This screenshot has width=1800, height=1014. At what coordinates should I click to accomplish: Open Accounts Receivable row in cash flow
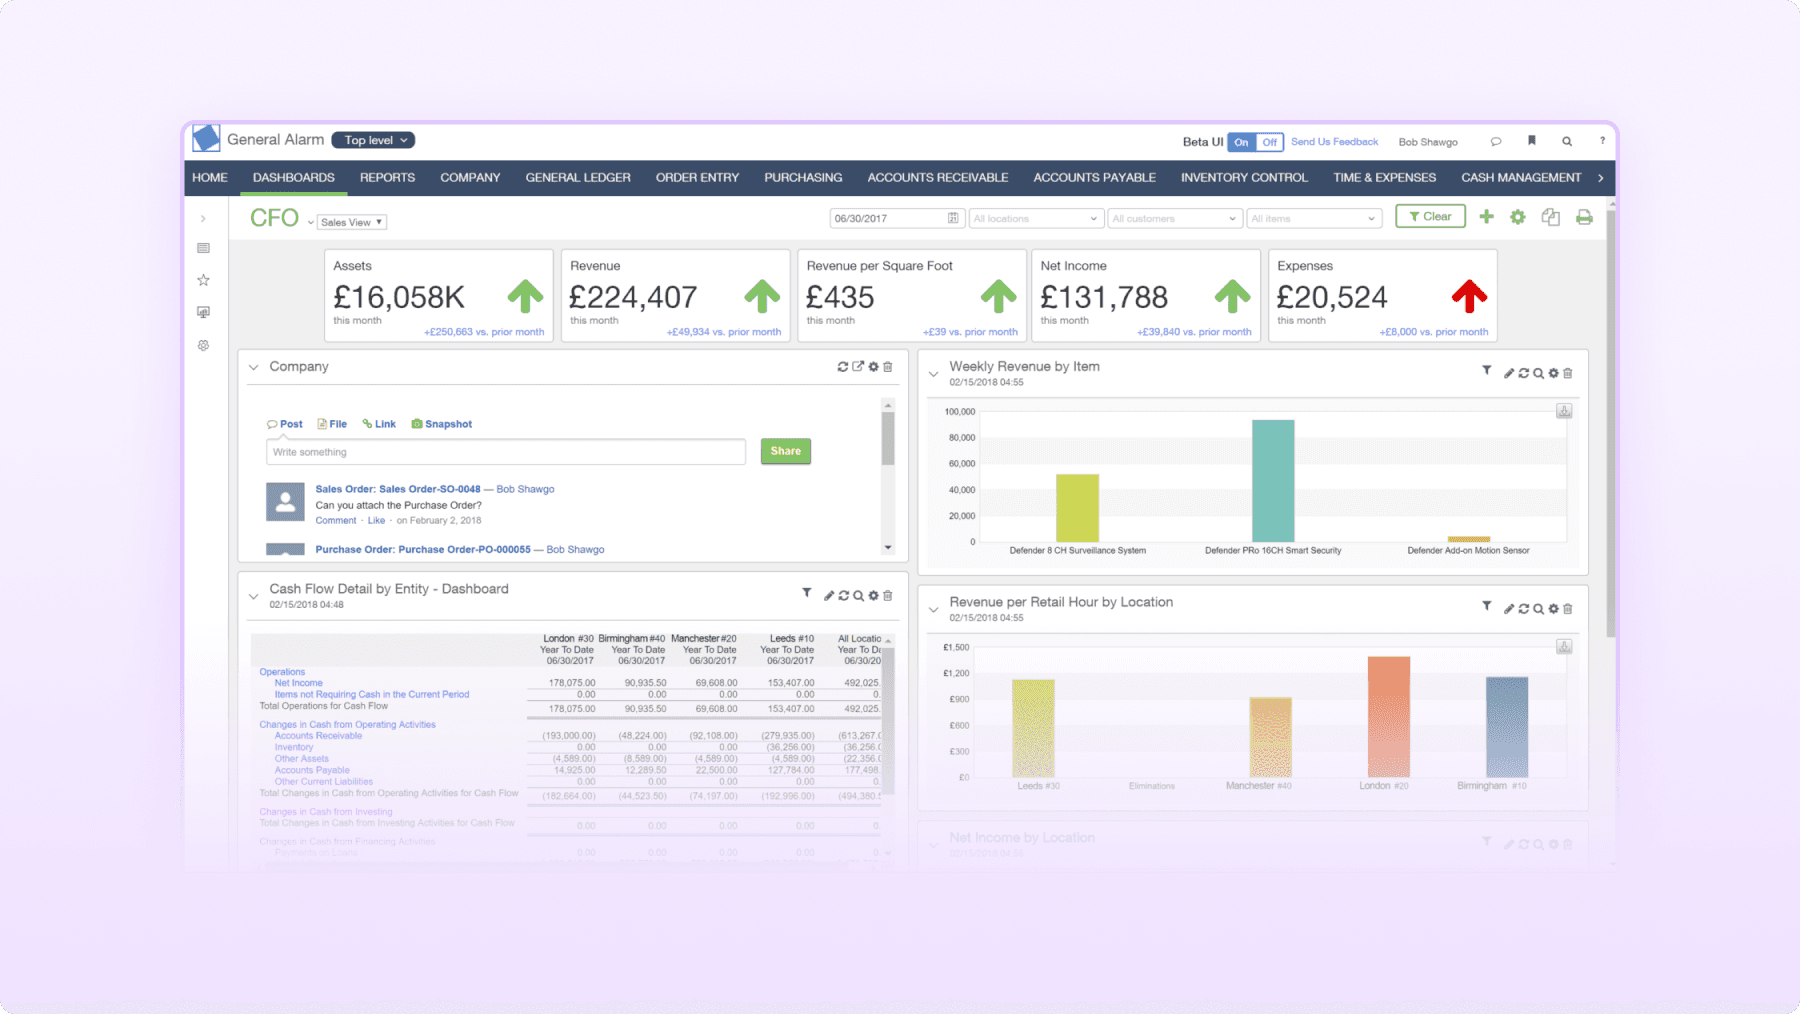coord(318,736)
